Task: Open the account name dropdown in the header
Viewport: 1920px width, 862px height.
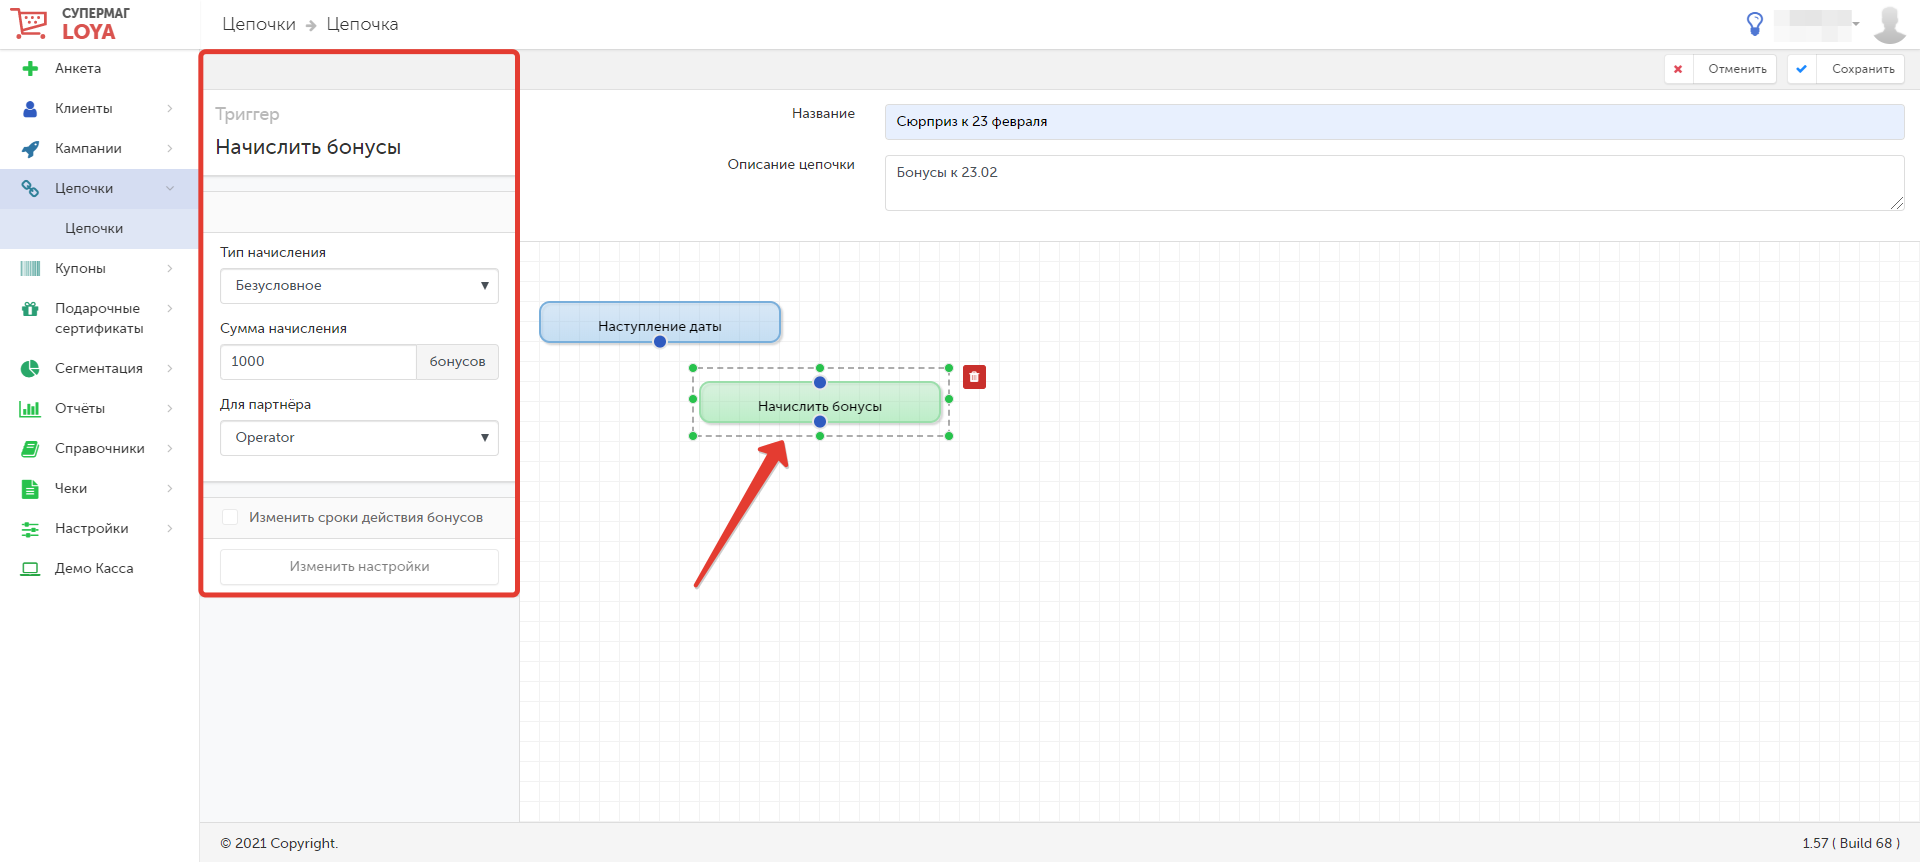Action: coord(1818,24)
